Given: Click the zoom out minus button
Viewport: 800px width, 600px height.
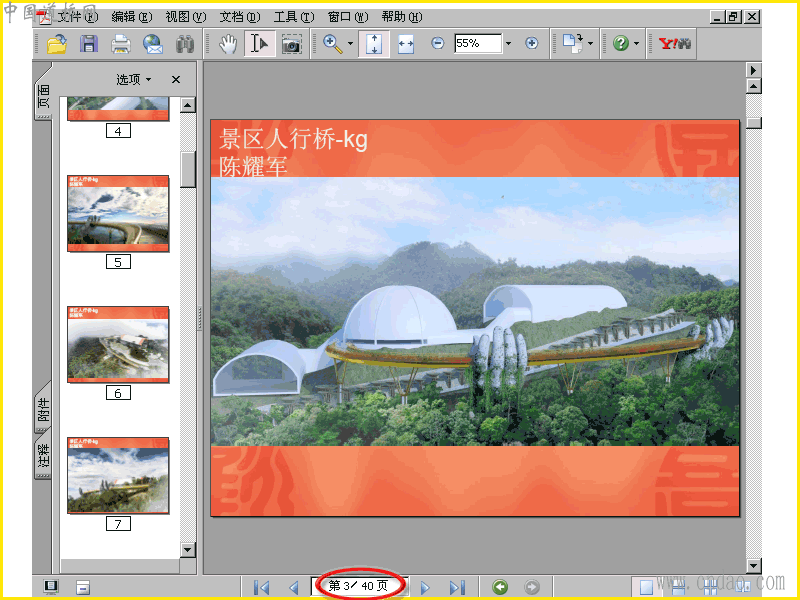Looking at the screenshot, I should pyautogui.click(x=438, y=43).
